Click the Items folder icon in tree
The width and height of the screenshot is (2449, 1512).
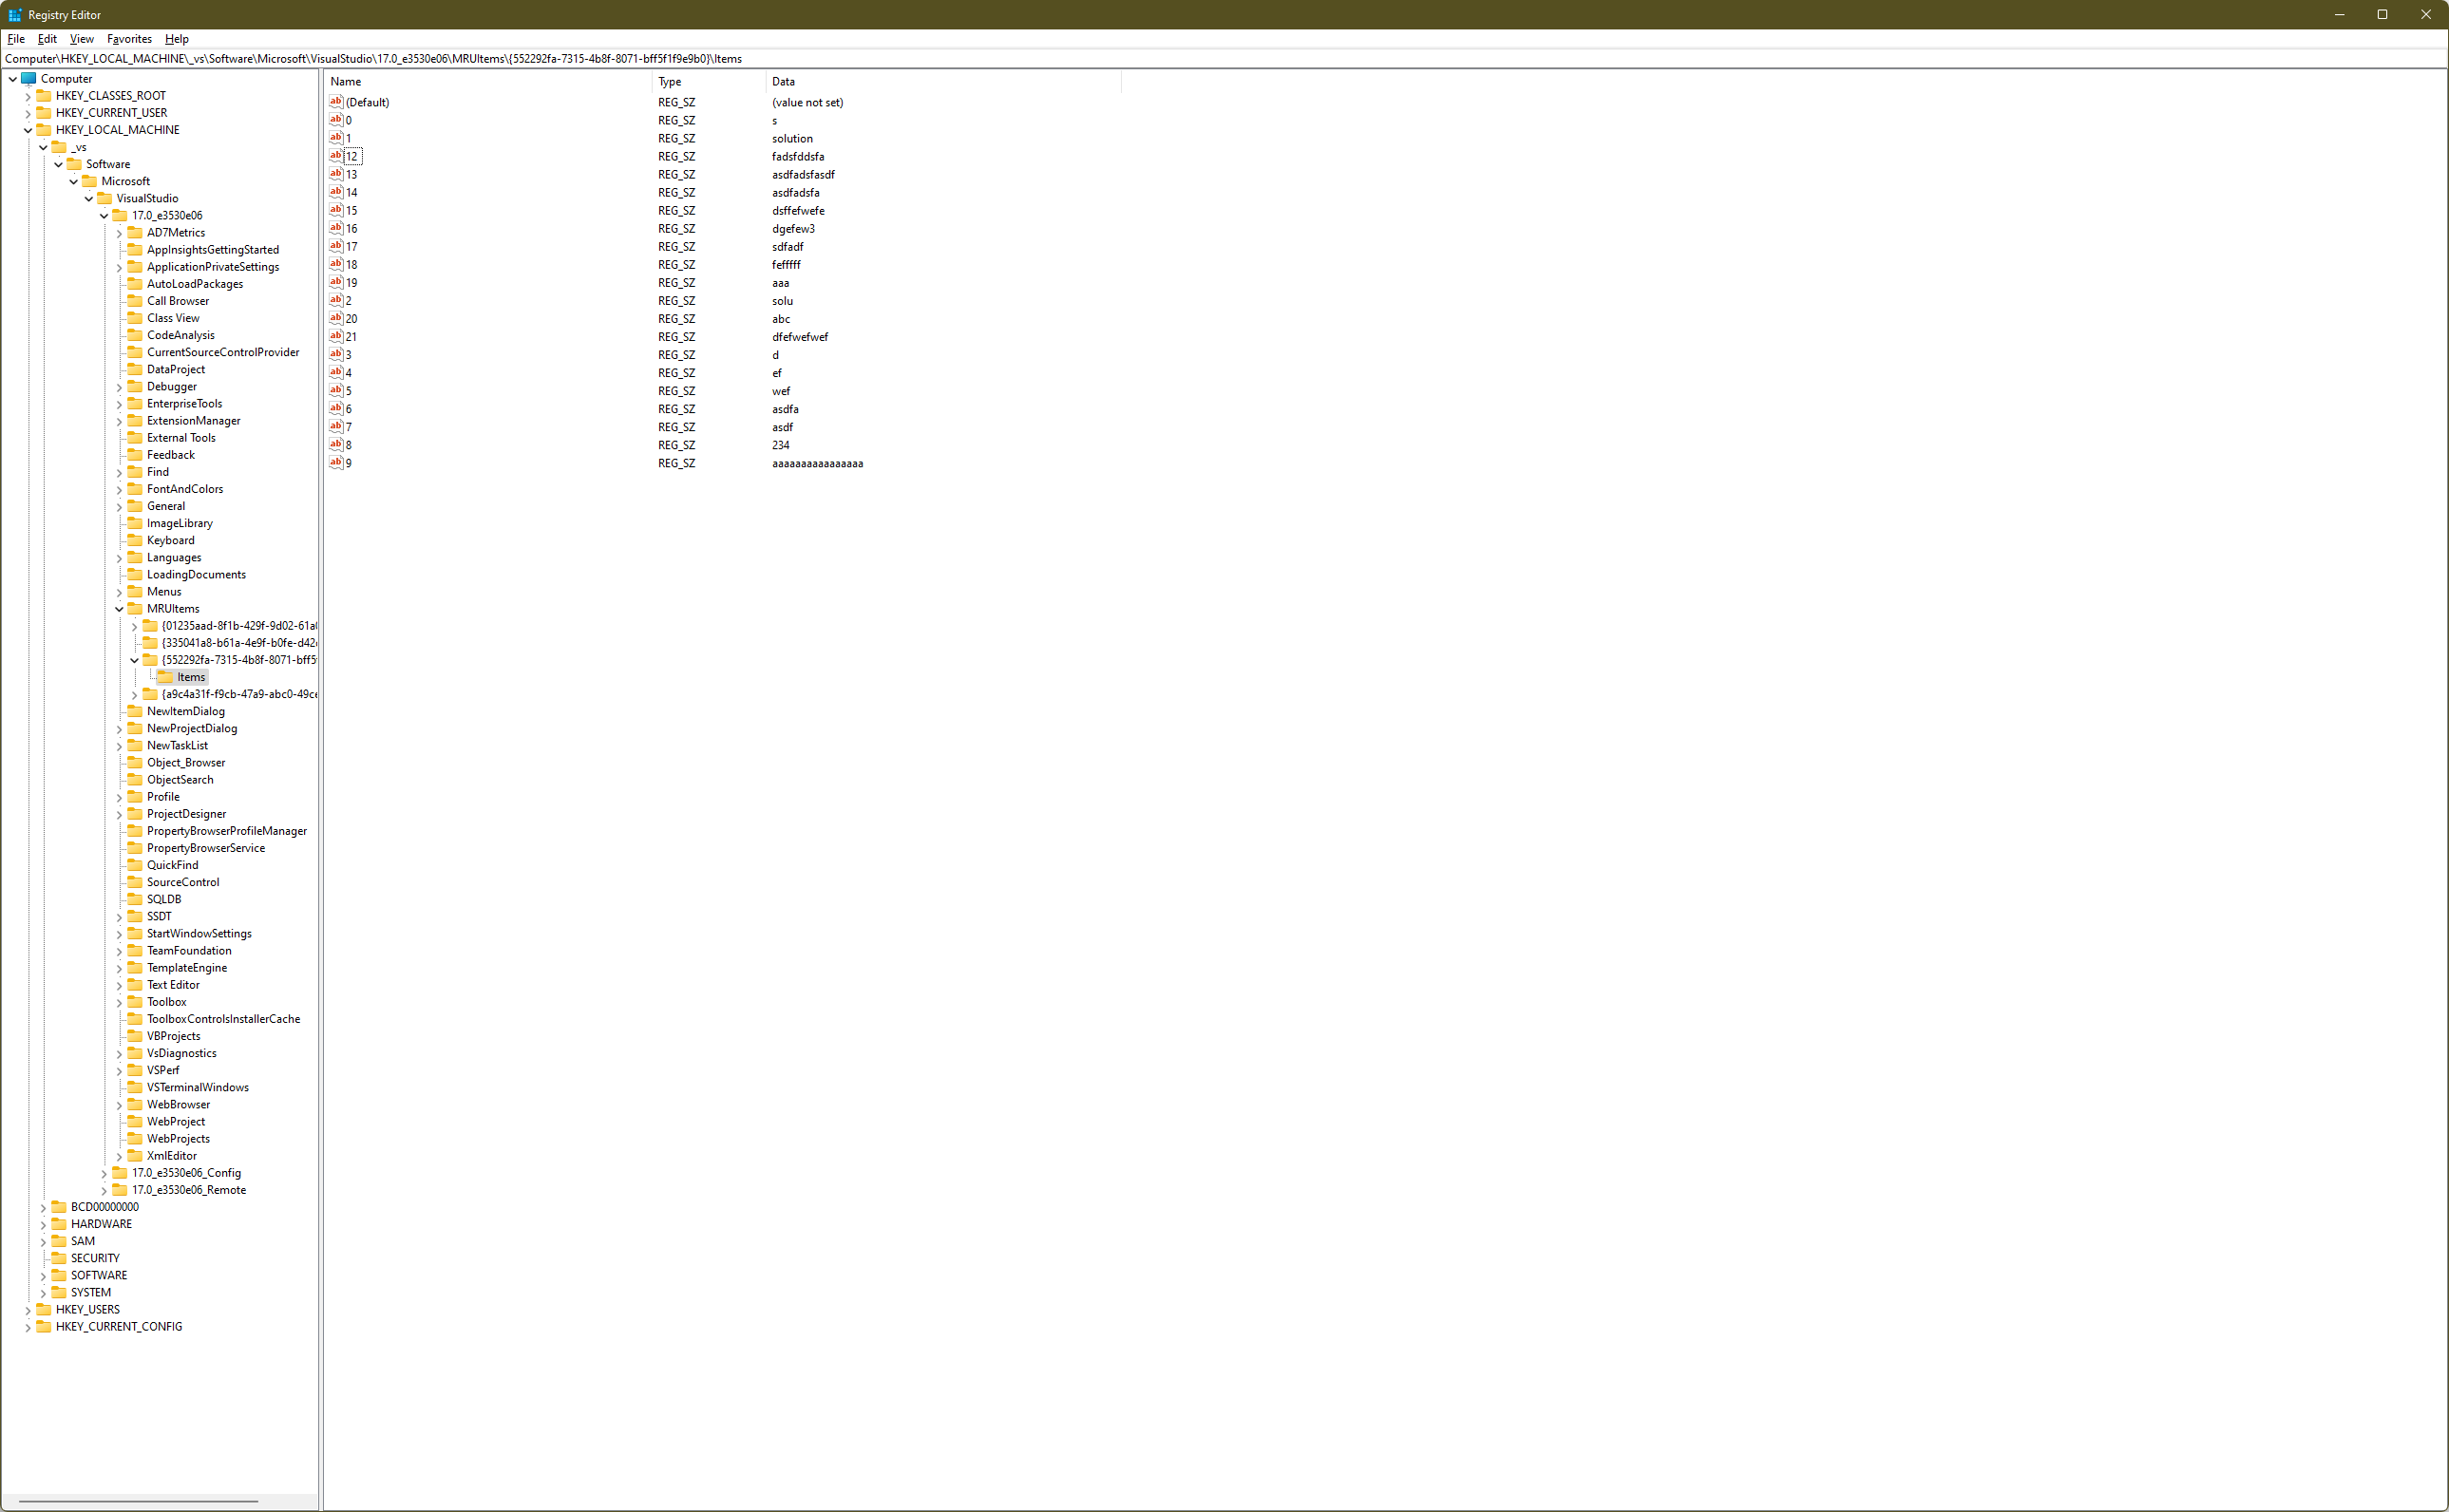pyautogui.click(x=166, y=677)
